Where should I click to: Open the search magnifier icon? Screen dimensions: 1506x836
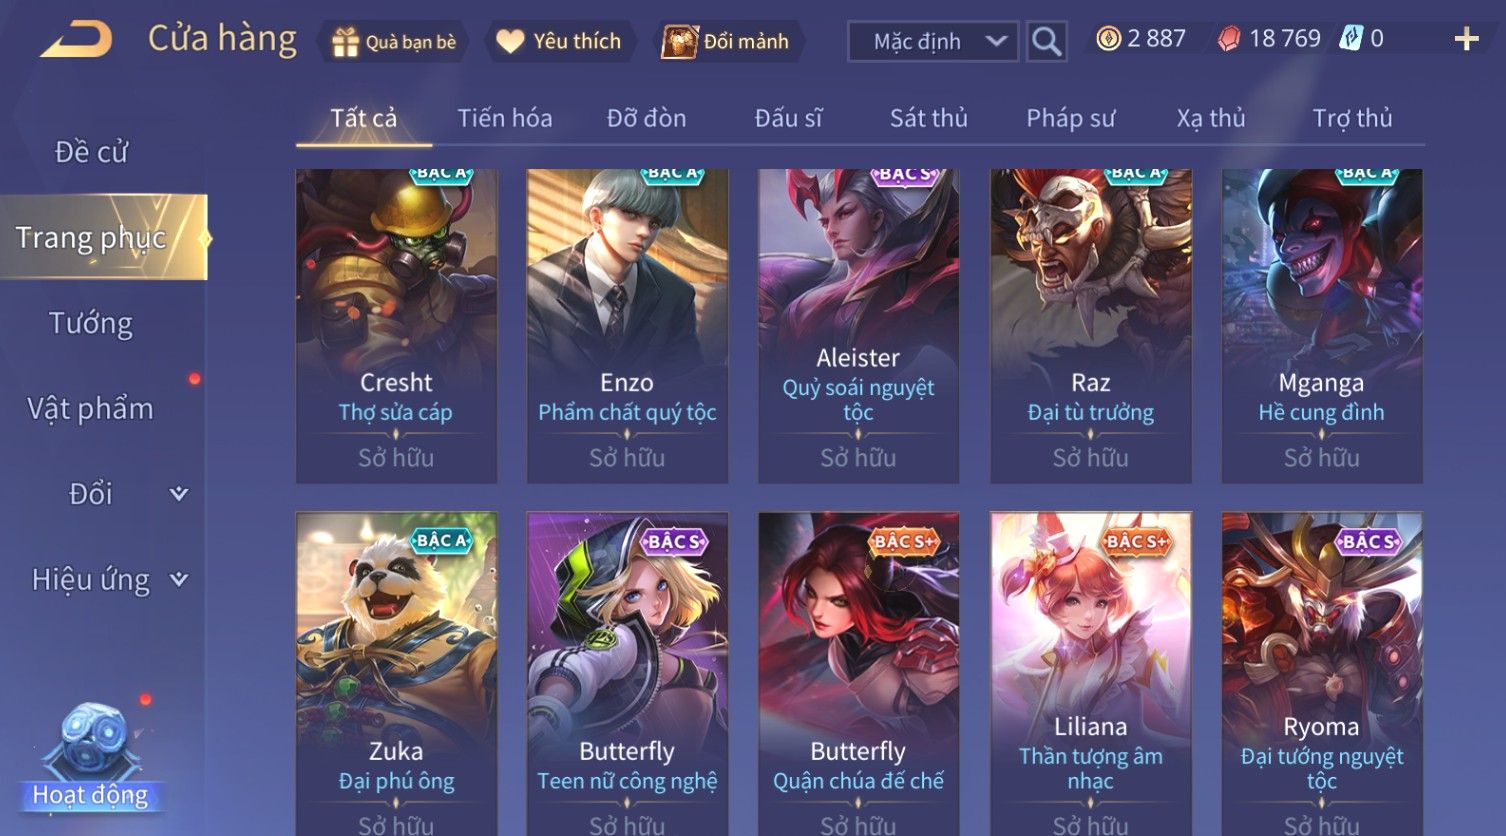click(1046, 41)
